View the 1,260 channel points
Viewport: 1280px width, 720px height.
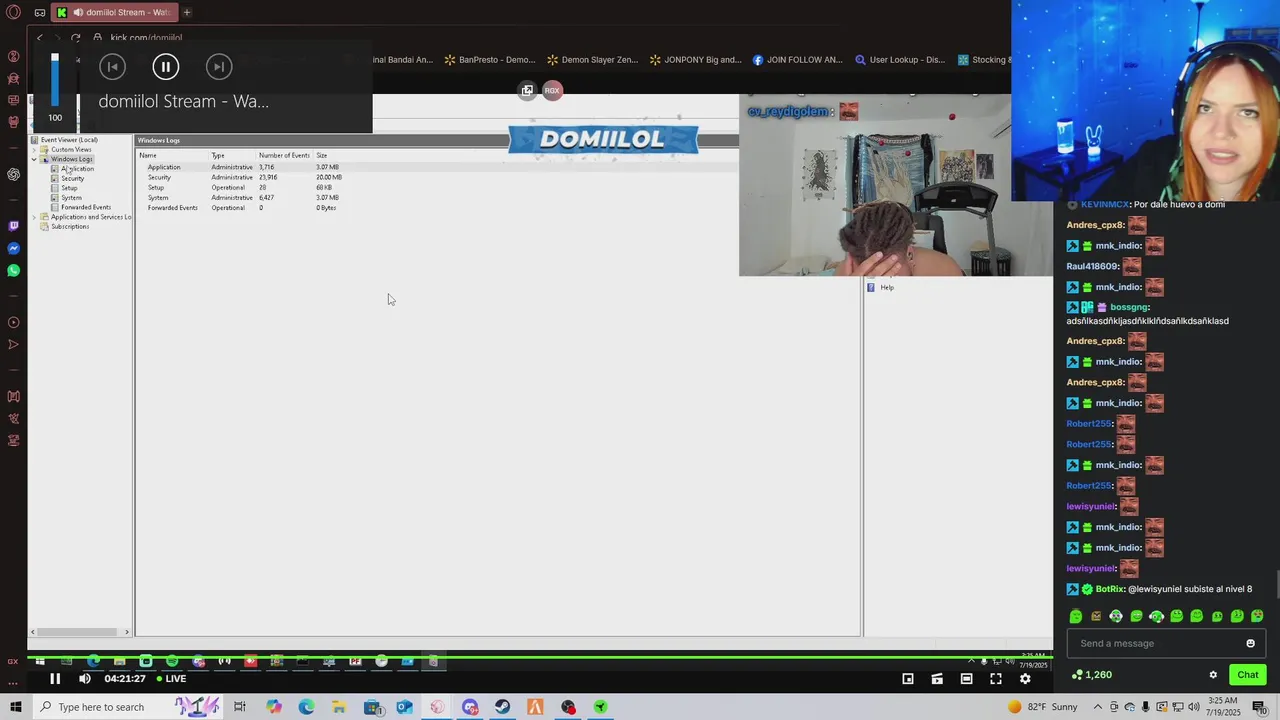click(x=1091, y=675)
